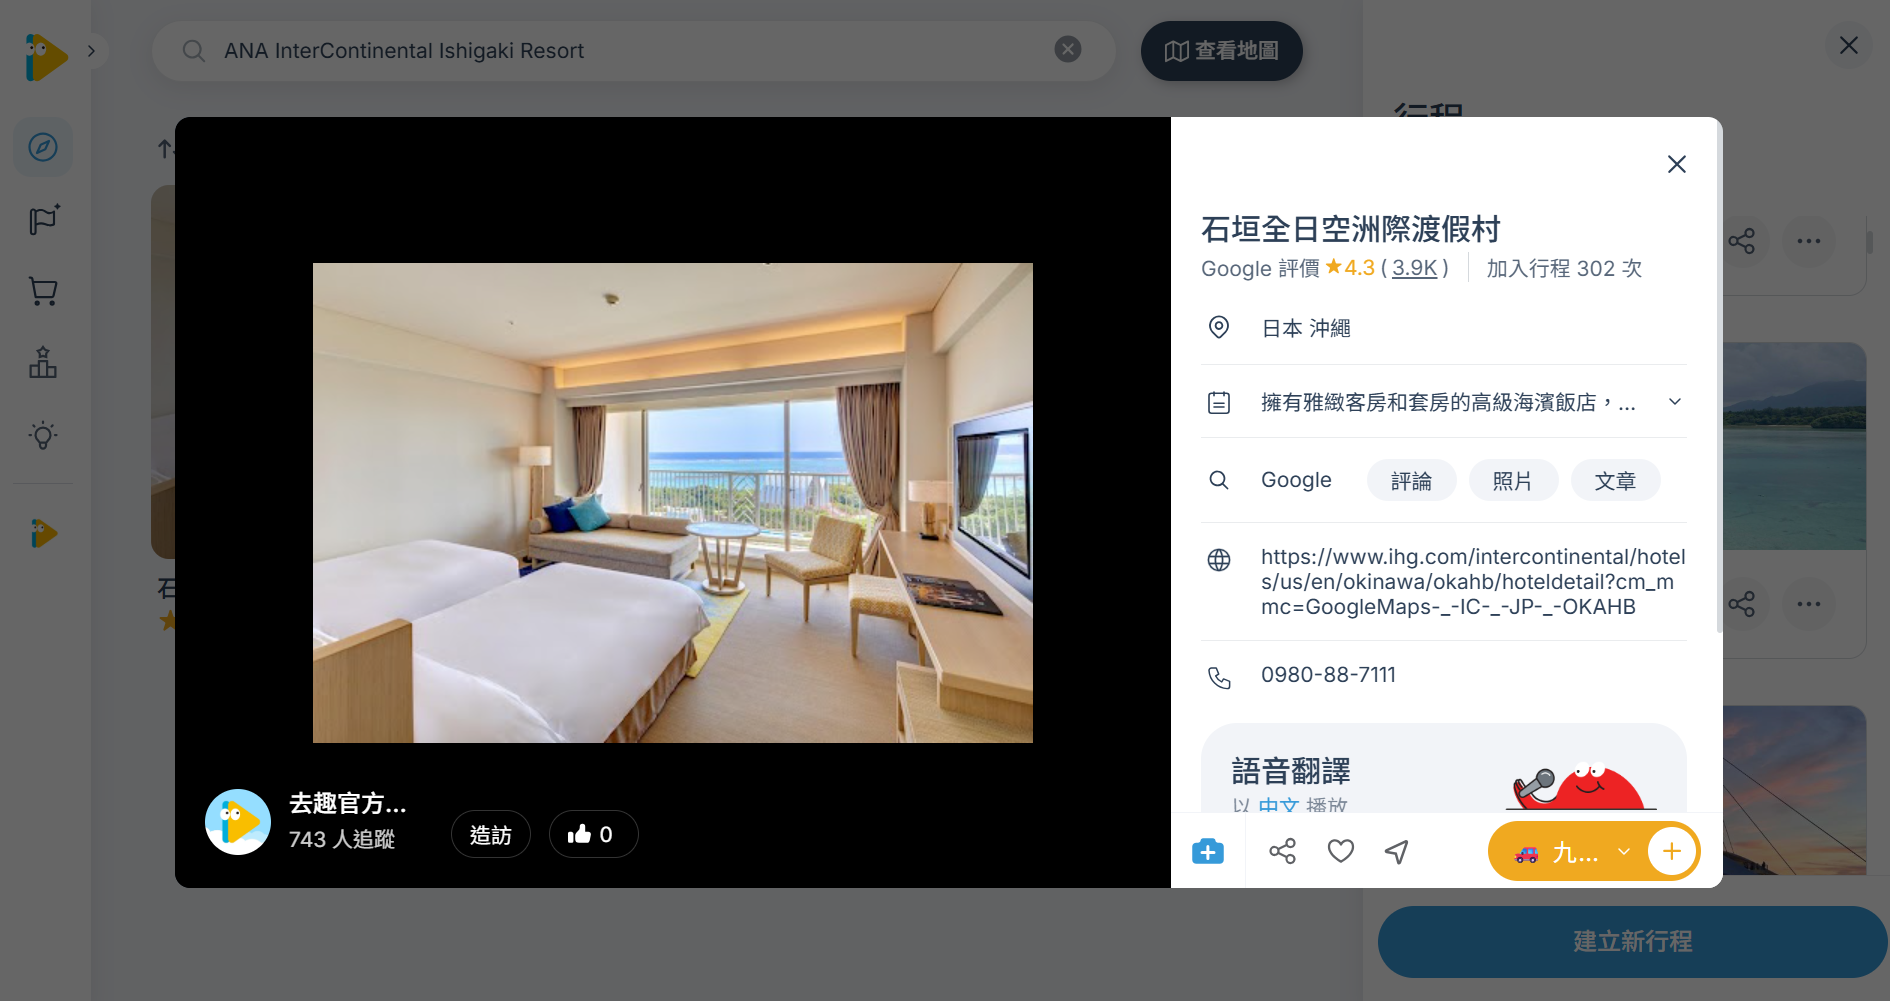Image resolution: width=1890 pixels, height=1001 pixels.
Task: Open the 評論 reviews tab
Action: [x=1411, y=481]
